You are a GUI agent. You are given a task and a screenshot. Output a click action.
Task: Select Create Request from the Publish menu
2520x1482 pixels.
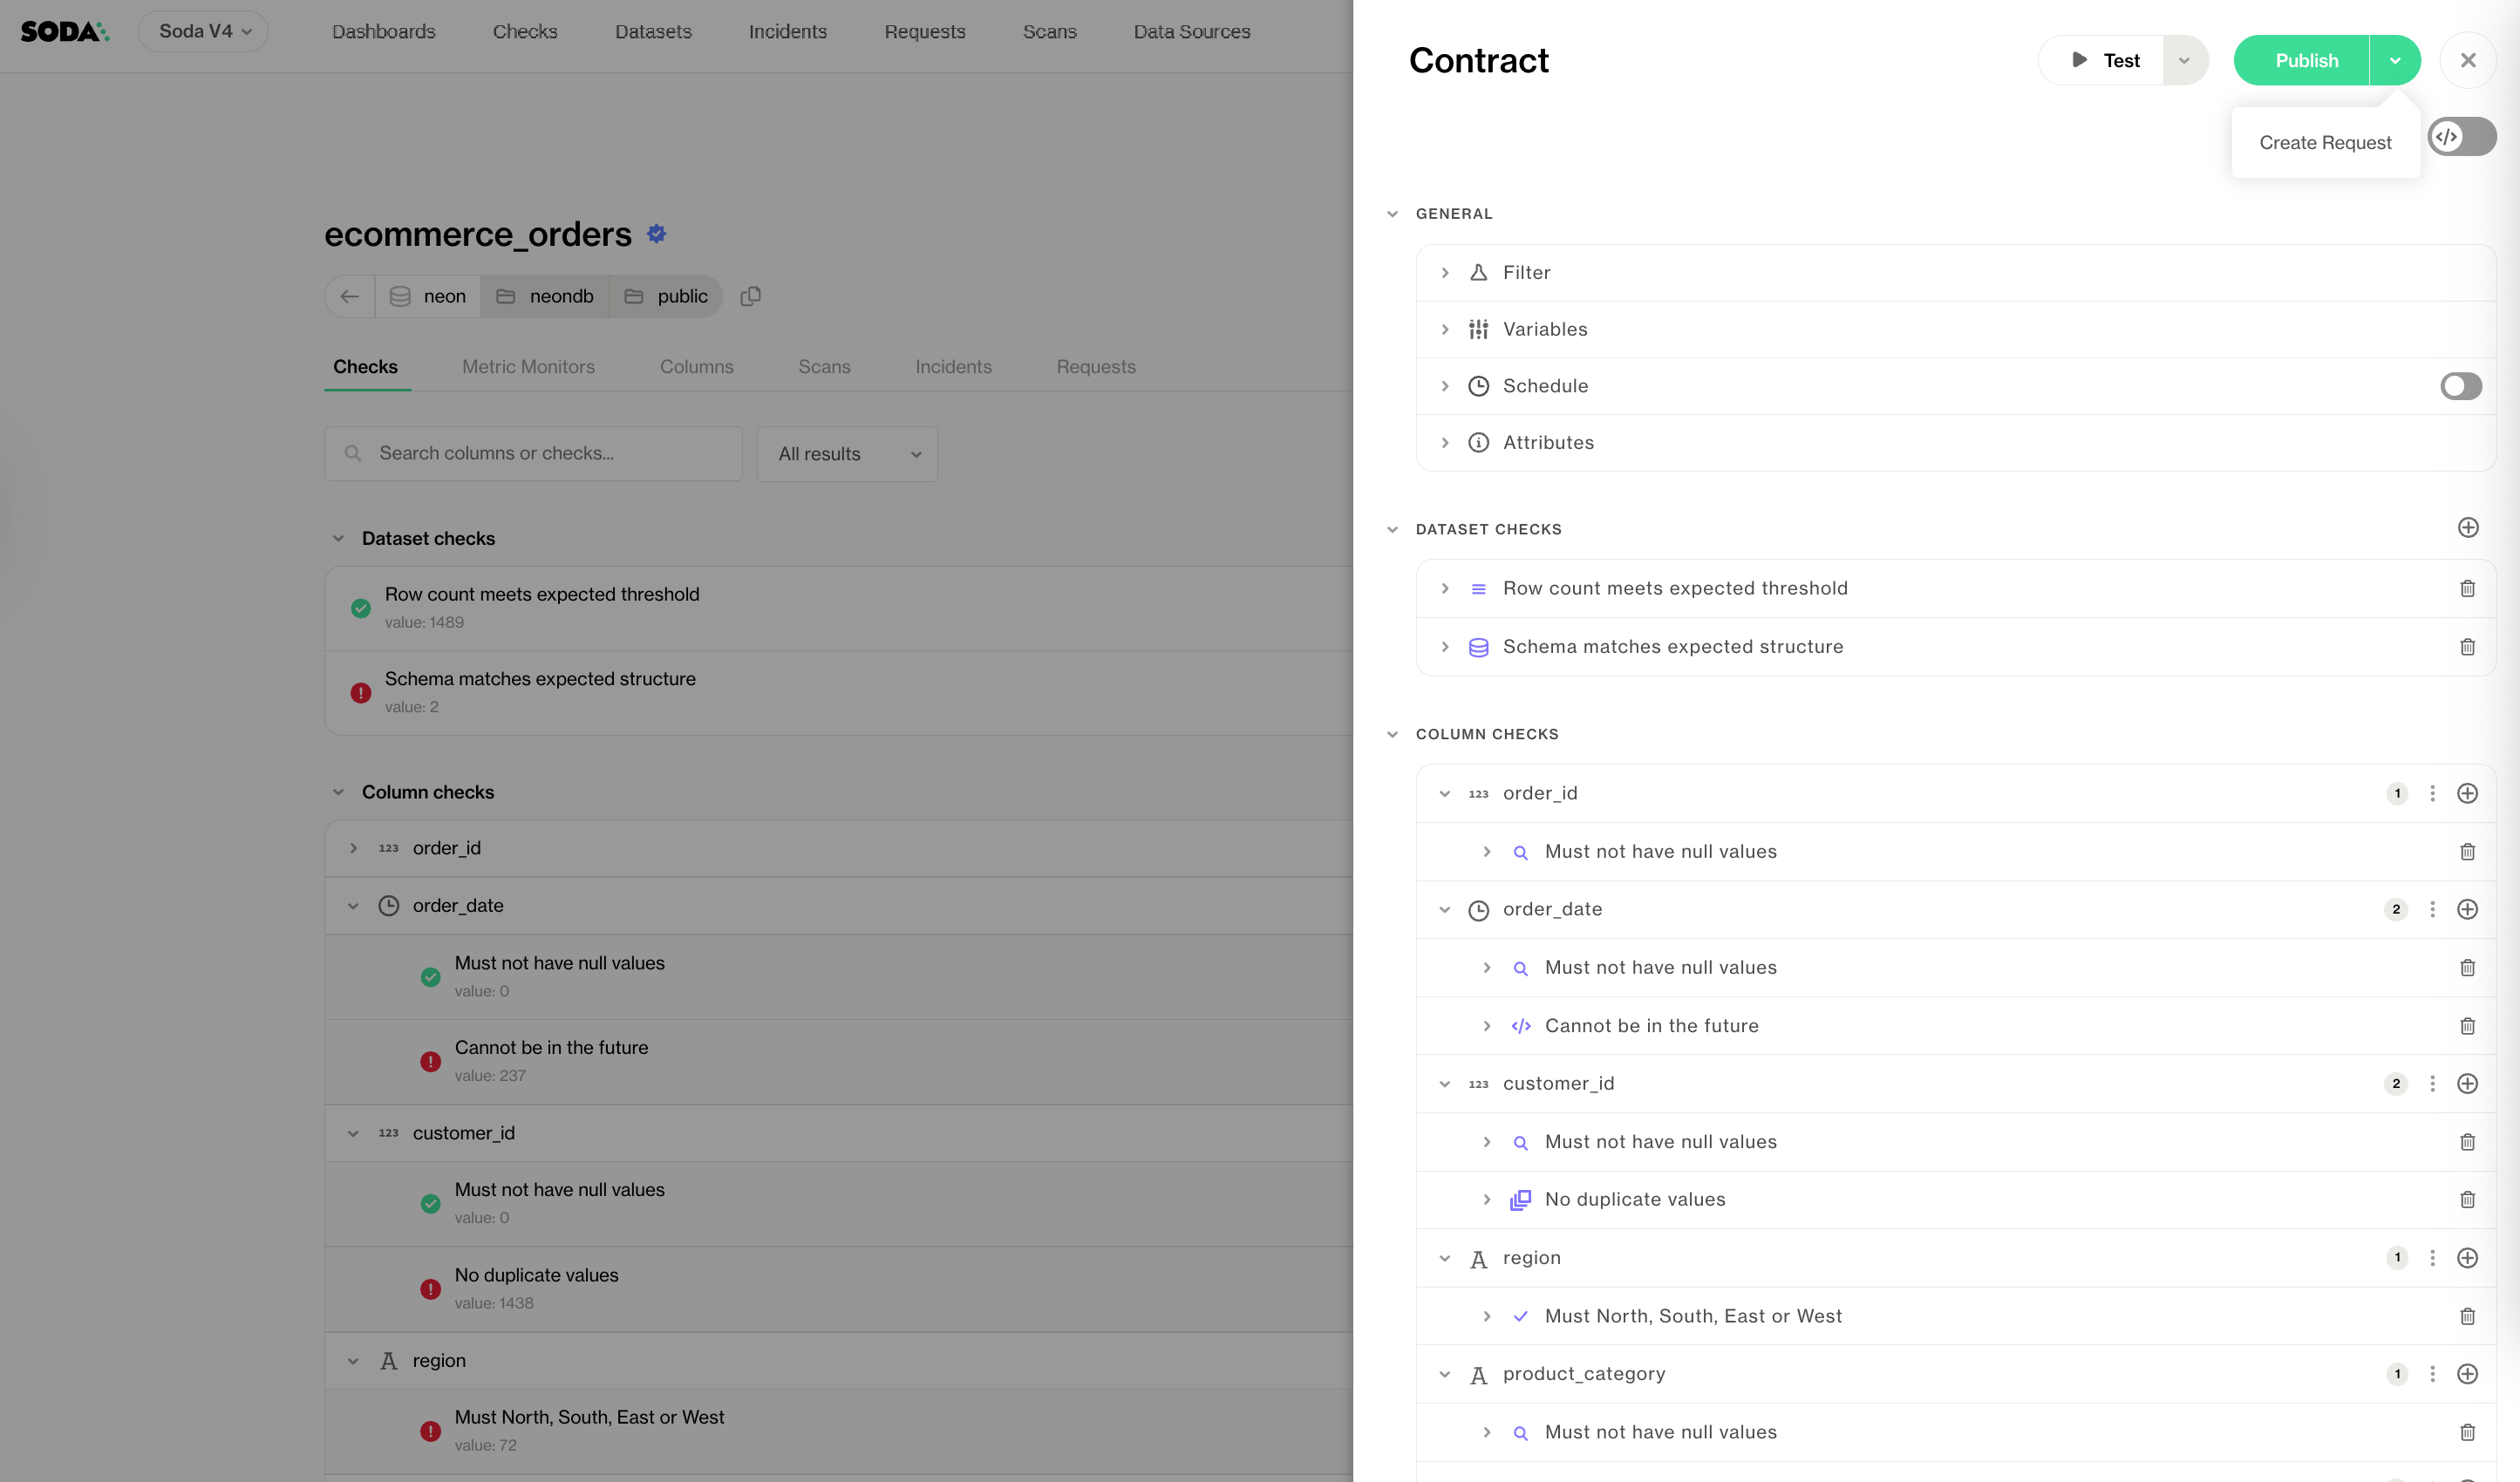coord(2325,143)
